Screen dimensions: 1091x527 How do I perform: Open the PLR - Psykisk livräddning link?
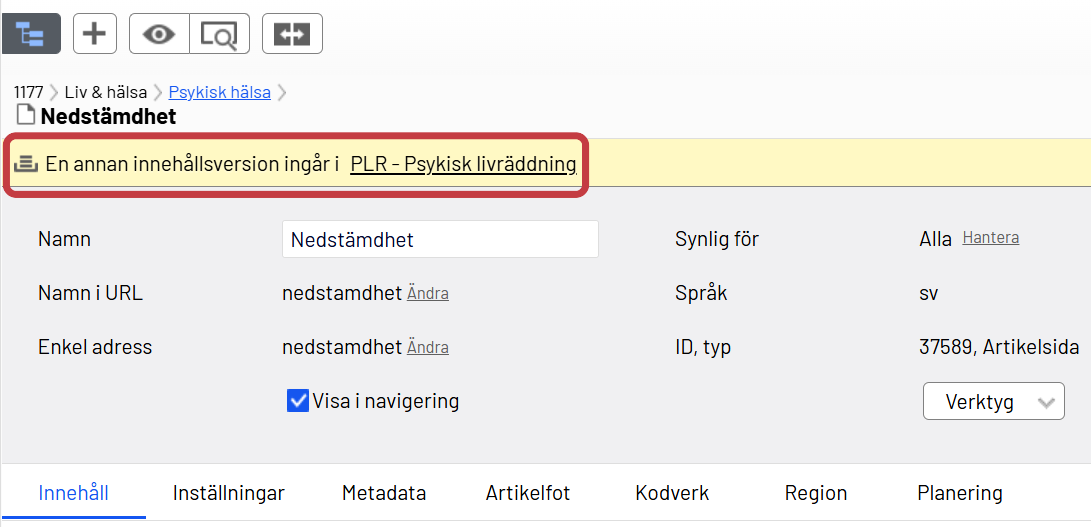(463, 164)
